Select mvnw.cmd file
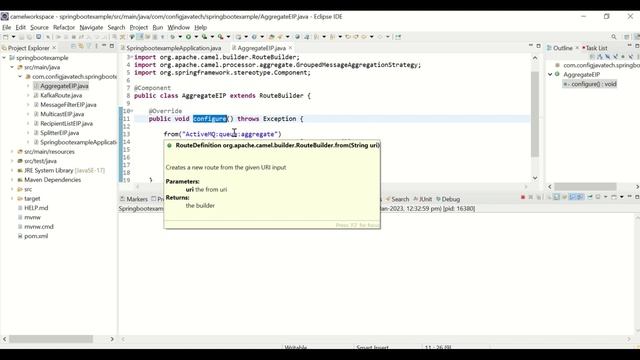The image size is (640, 360). click(39, 227)
